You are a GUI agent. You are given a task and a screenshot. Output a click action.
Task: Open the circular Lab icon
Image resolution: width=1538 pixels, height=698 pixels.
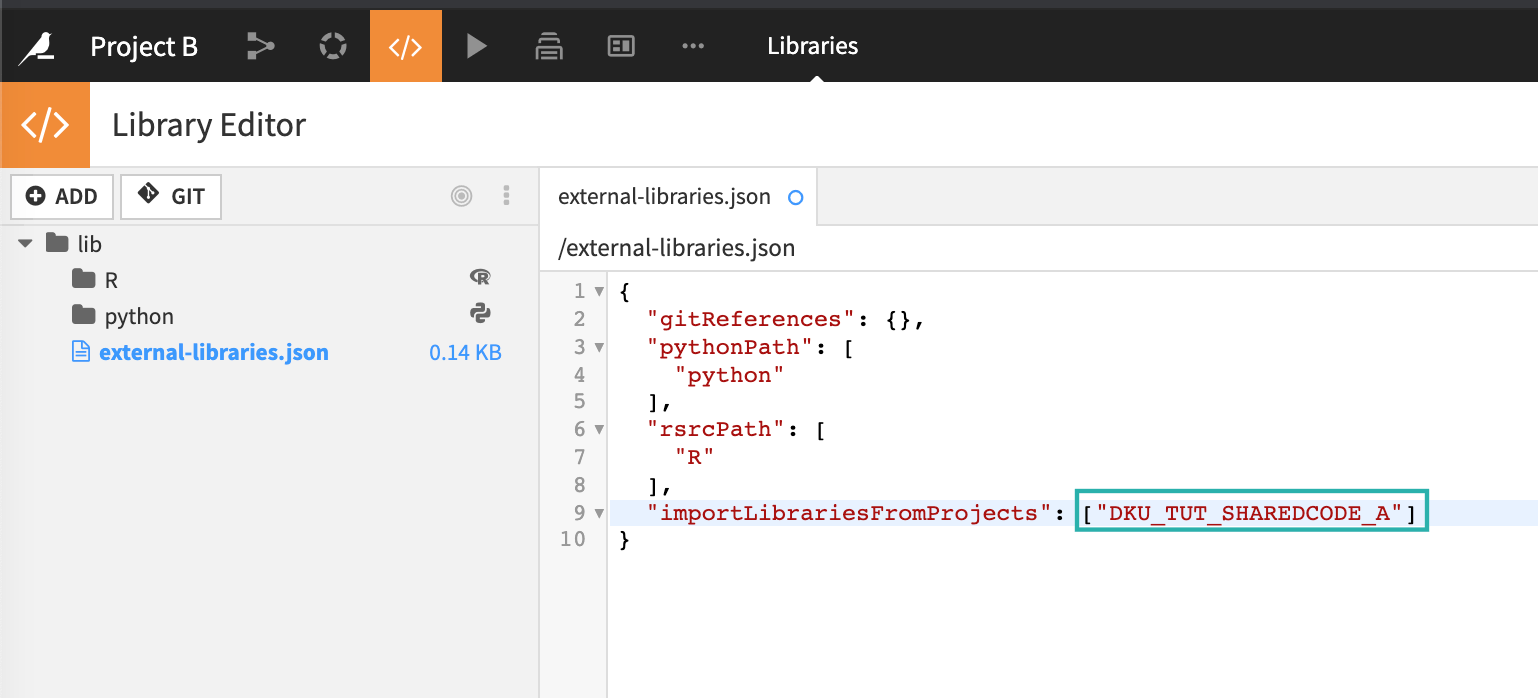coord(332,46)
